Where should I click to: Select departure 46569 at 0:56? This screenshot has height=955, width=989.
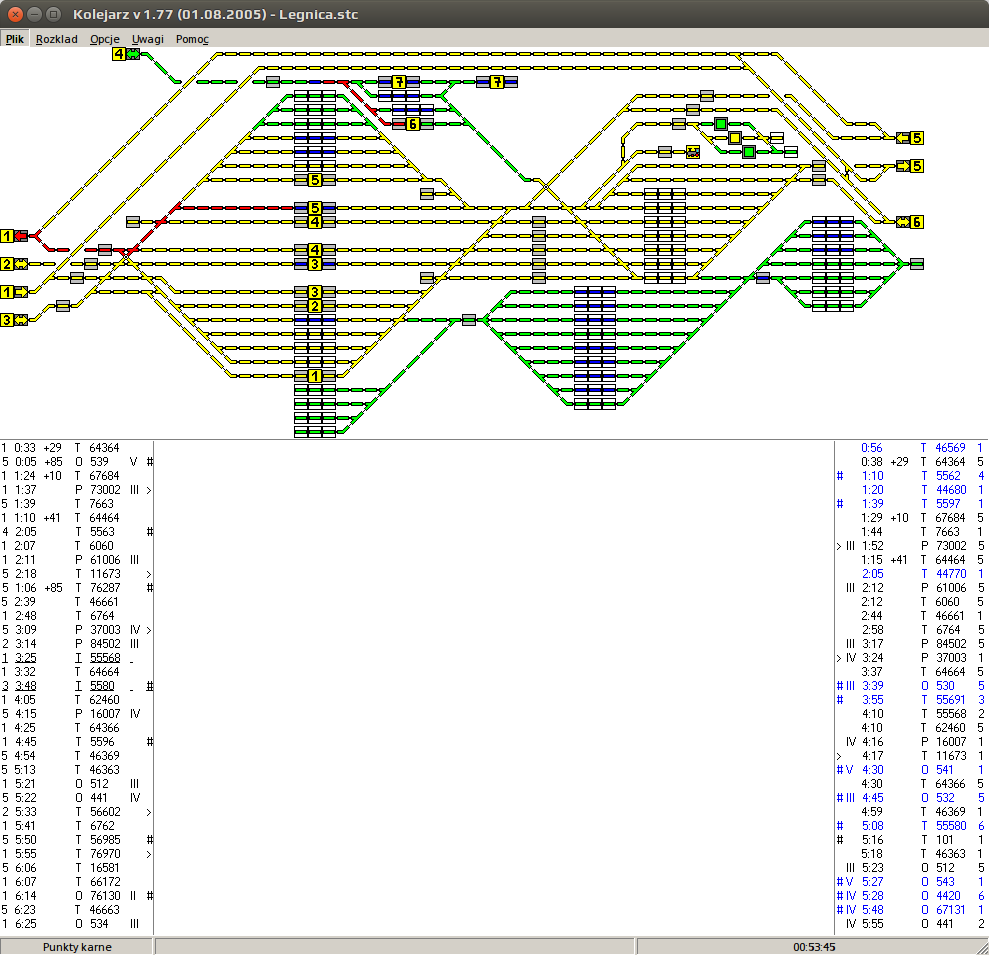pos(911,448)
